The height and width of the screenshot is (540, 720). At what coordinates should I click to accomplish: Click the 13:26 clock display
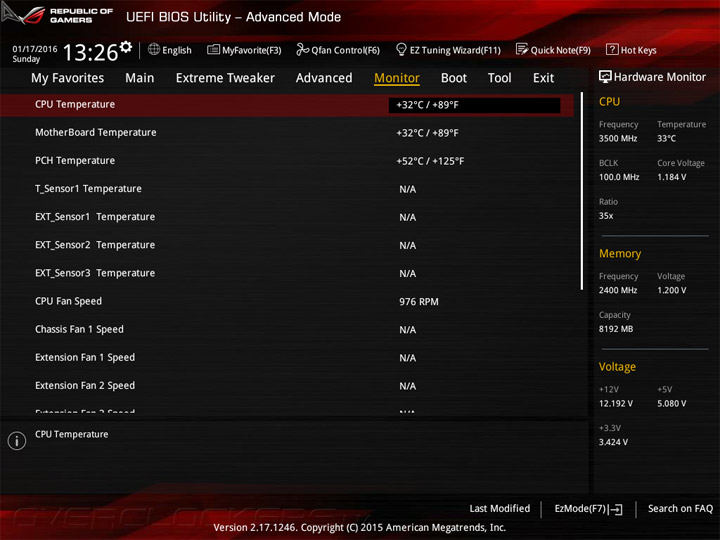pos(90,52)
